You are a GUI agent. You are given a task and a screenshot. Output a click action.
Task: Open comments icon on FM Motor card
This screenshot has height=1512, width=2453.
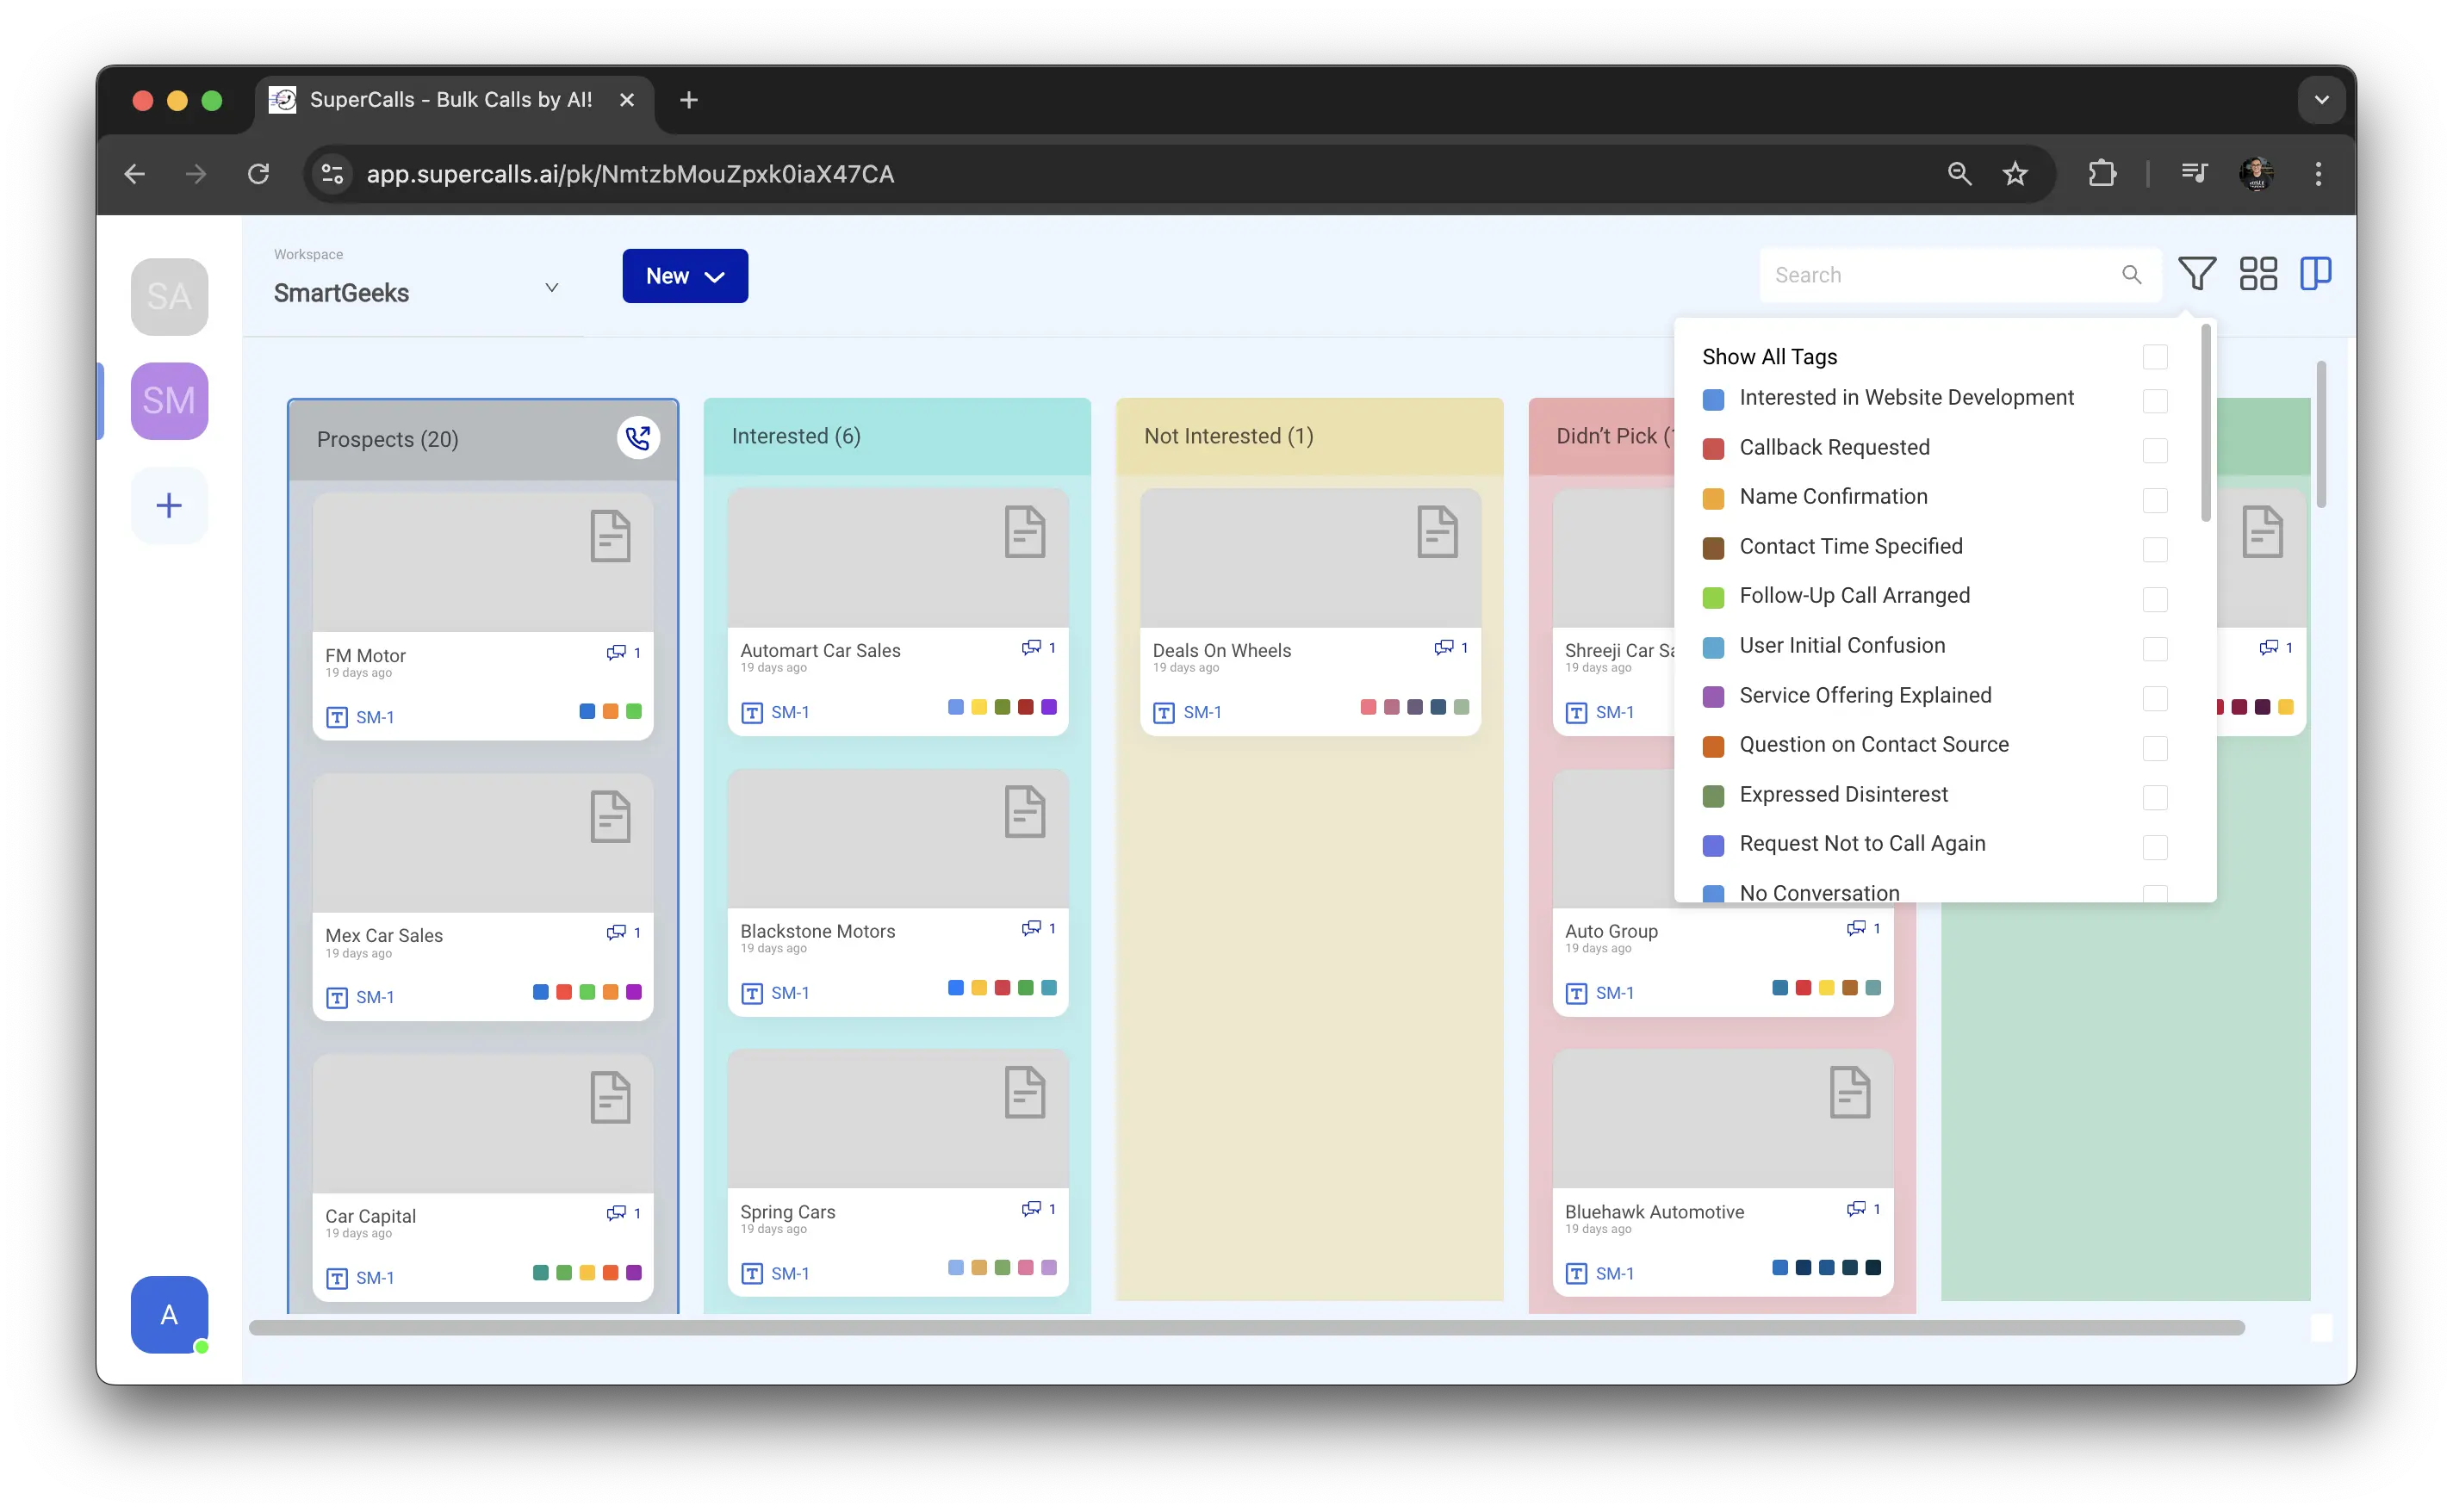tap(616, 653)
